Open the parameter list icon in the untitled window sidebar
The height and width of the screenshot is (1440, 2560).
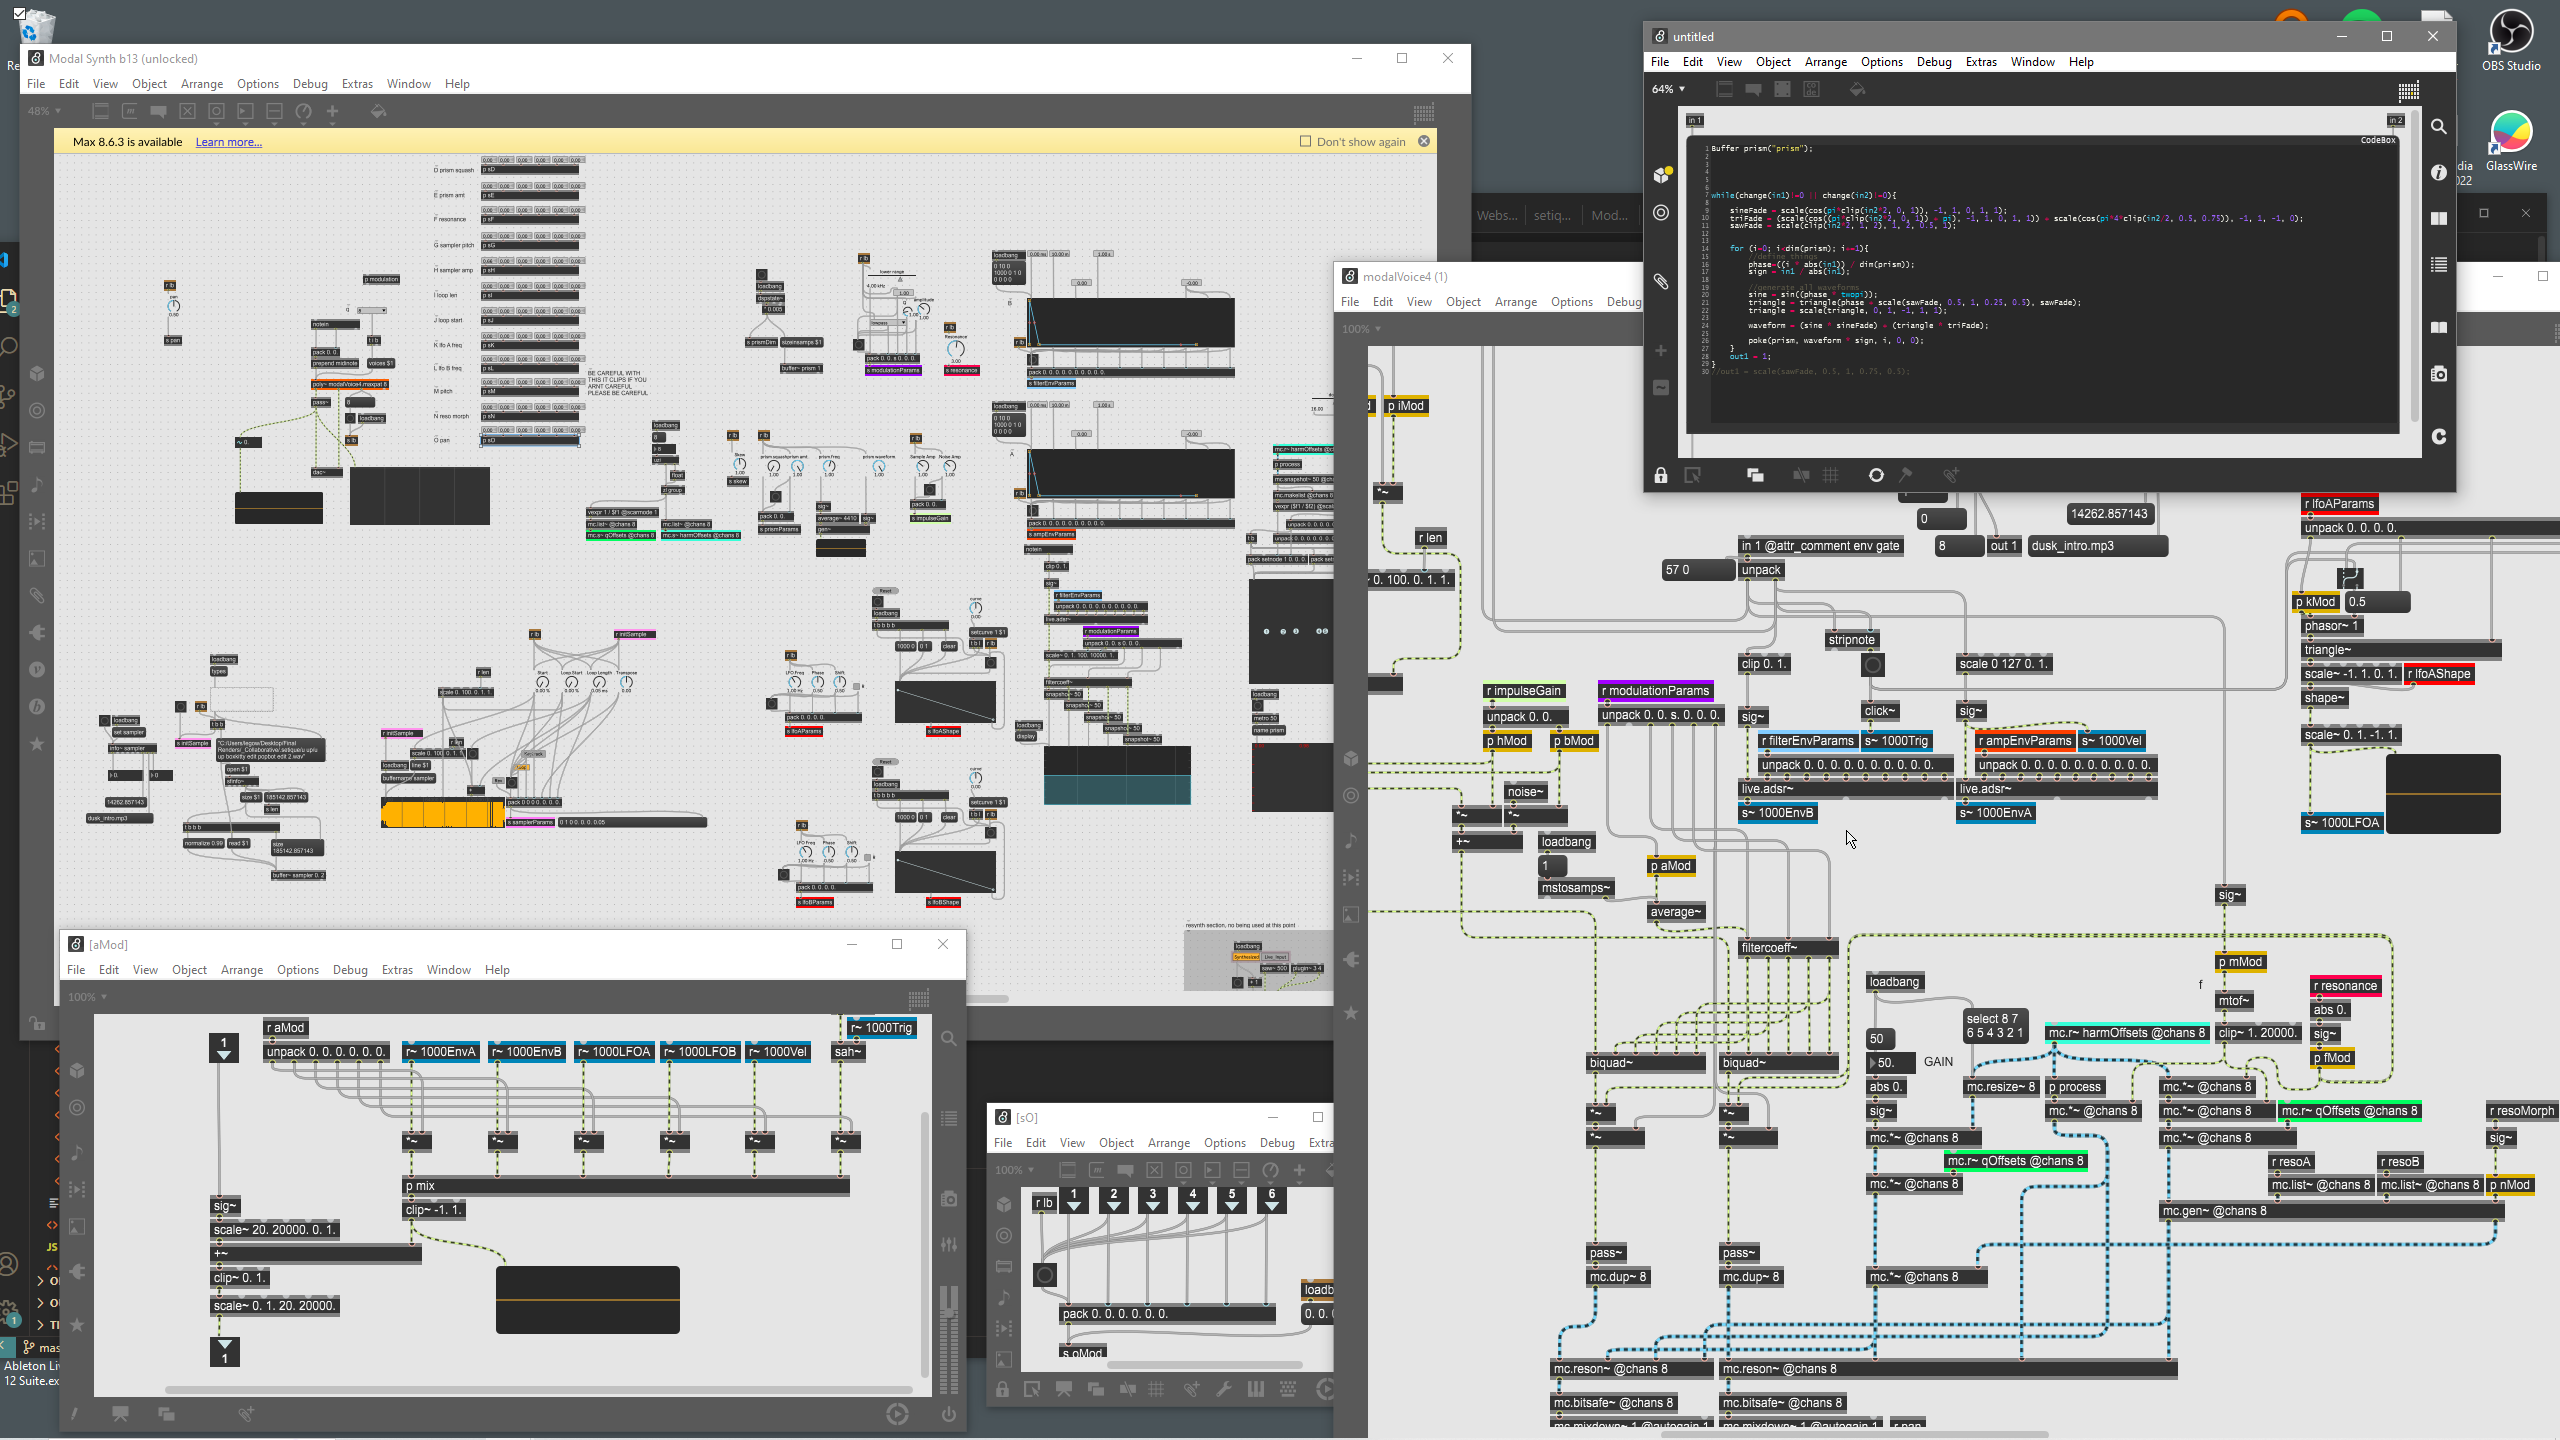2439,265
